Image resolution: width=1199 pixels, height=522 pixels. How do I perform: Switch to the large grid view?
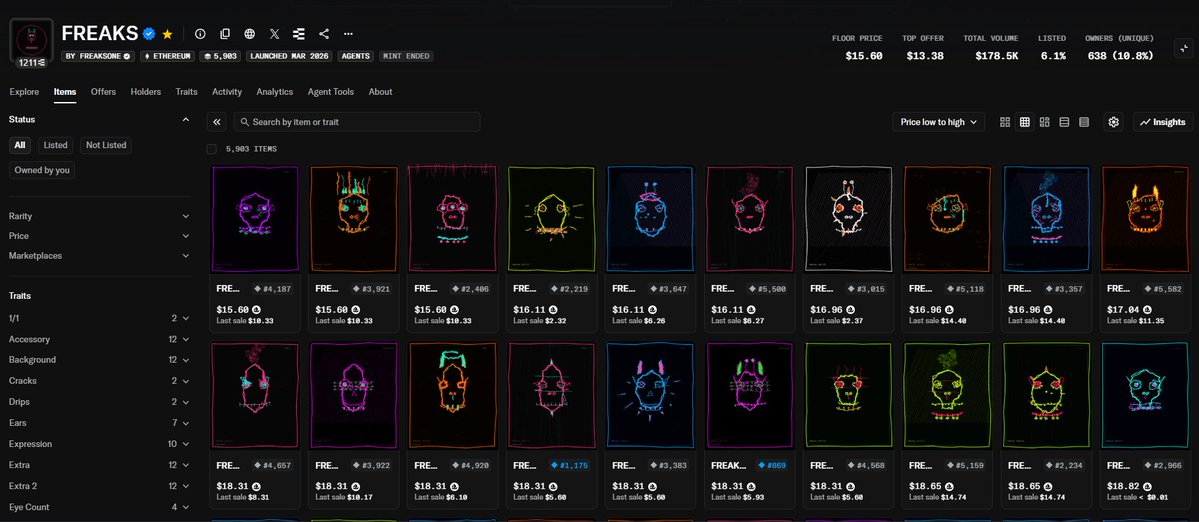(1005, 122)
